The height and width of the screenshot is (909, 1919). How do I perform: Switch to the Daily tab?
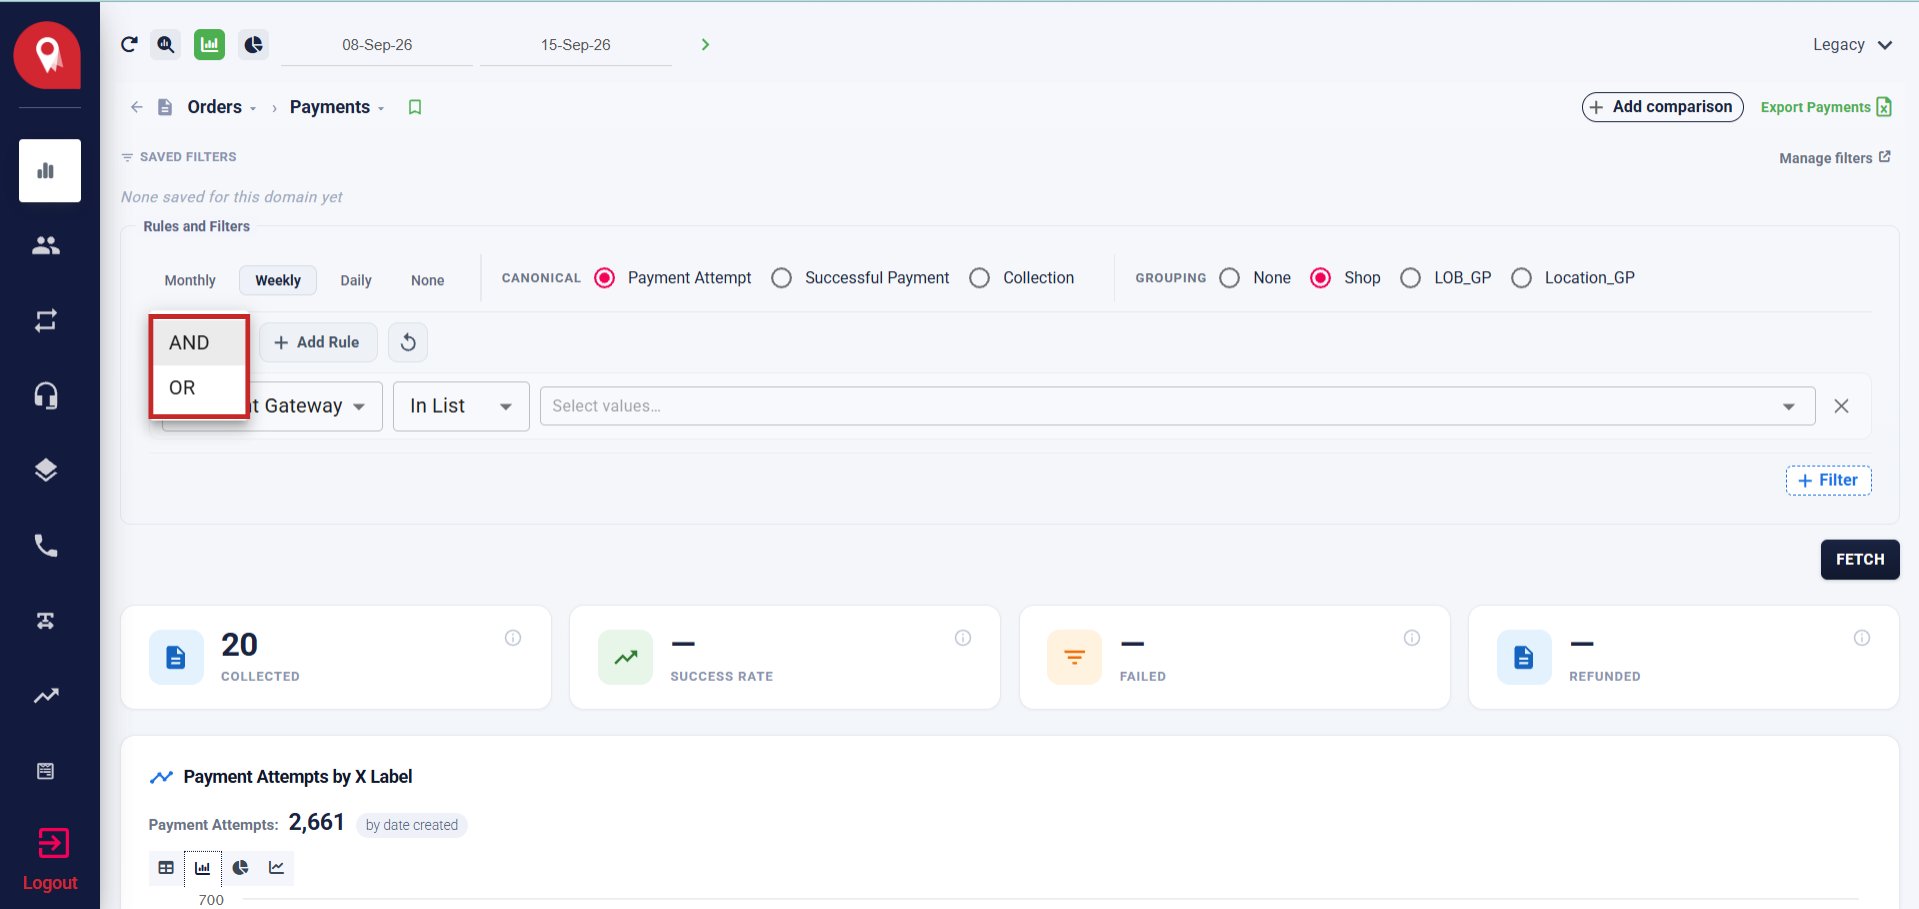tap(356, 280)
